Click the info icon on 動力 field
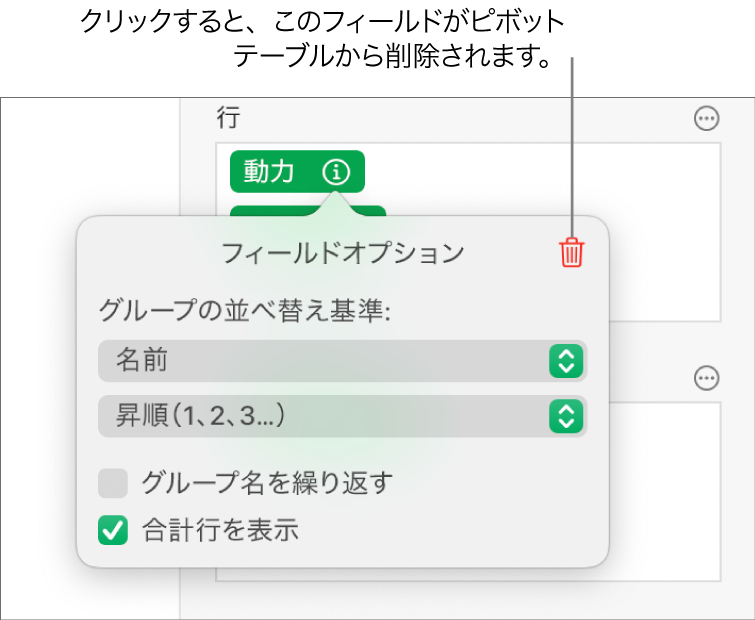 pos(337,172)
